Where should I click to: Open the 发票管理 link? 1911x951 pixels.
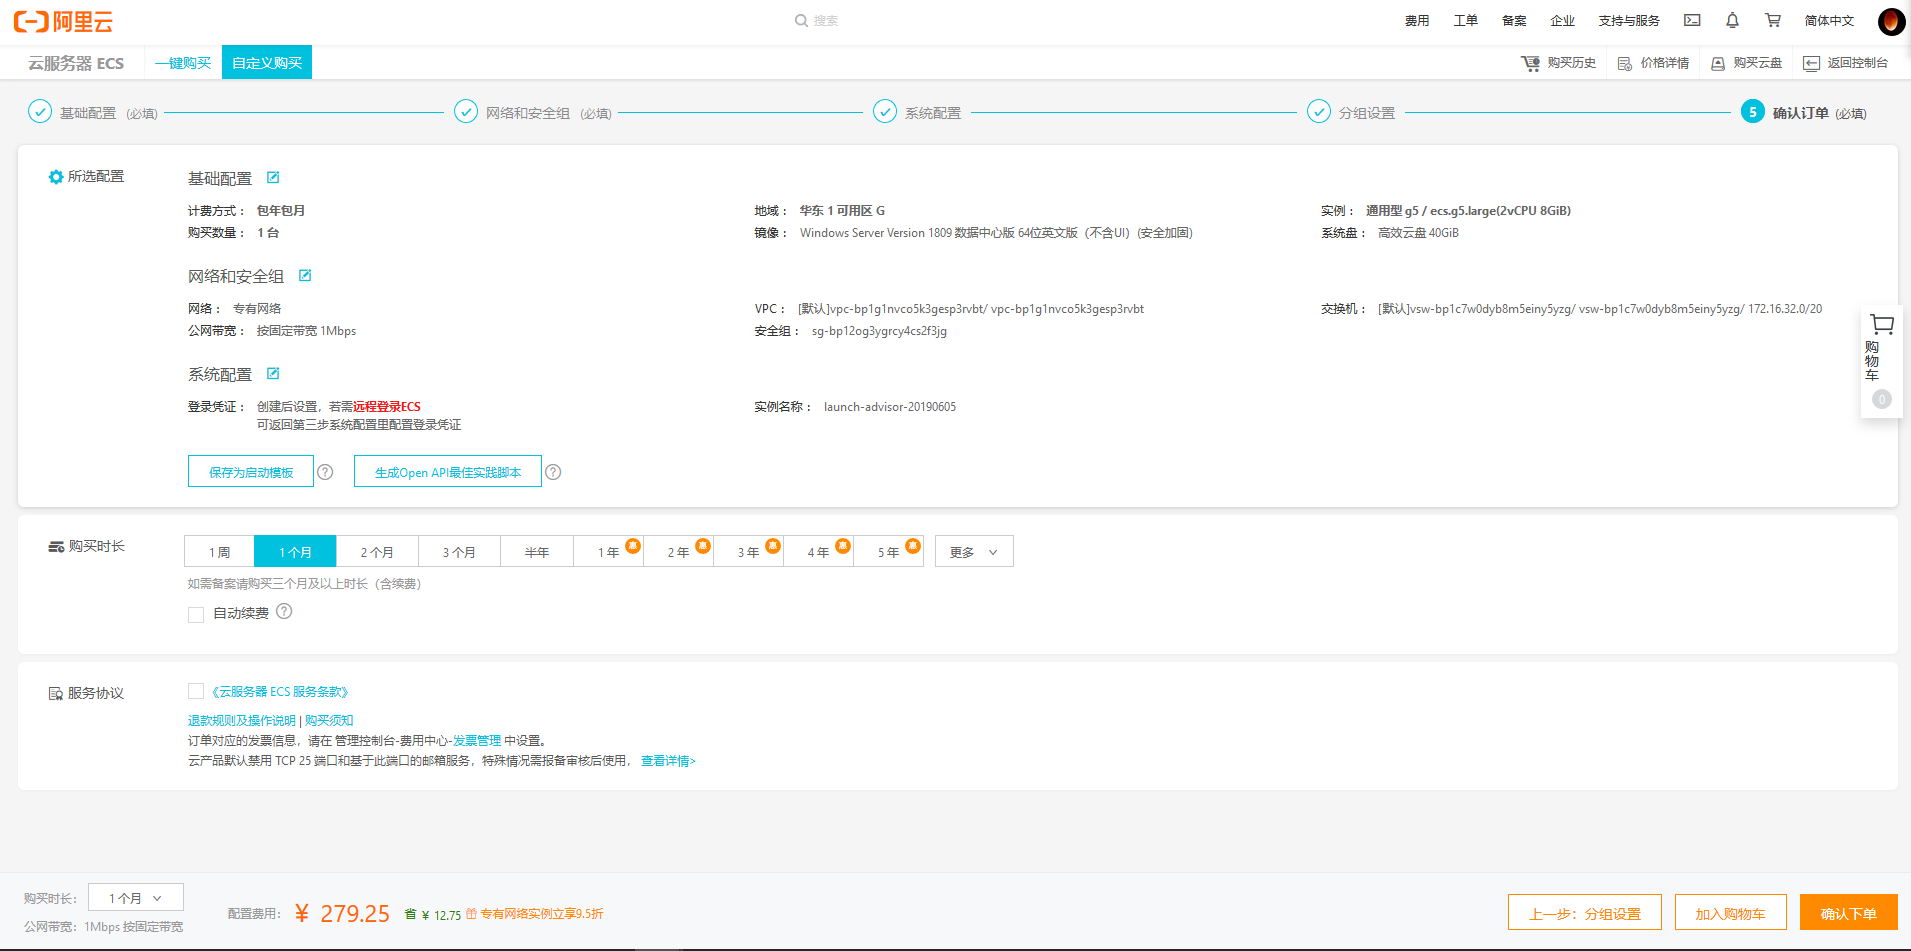tap(477, 740)
